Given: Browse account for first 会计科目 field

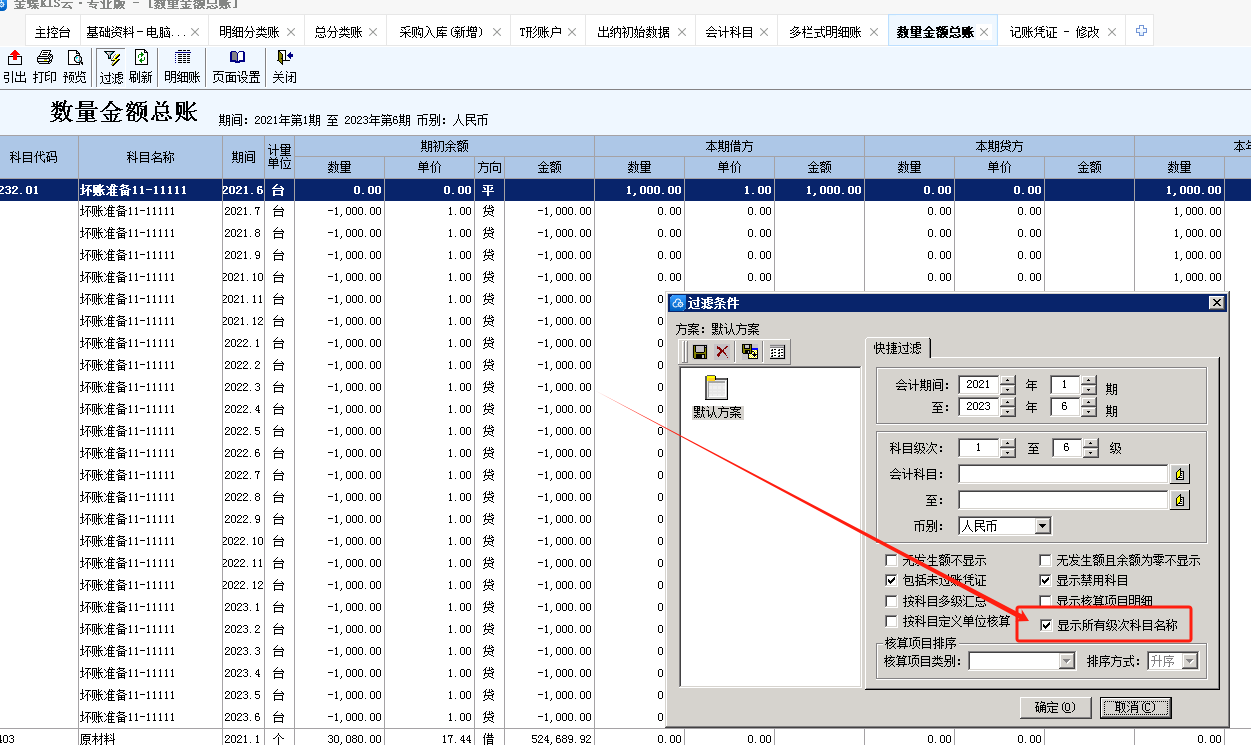Looking at the screenshot, I should 1180,474.
